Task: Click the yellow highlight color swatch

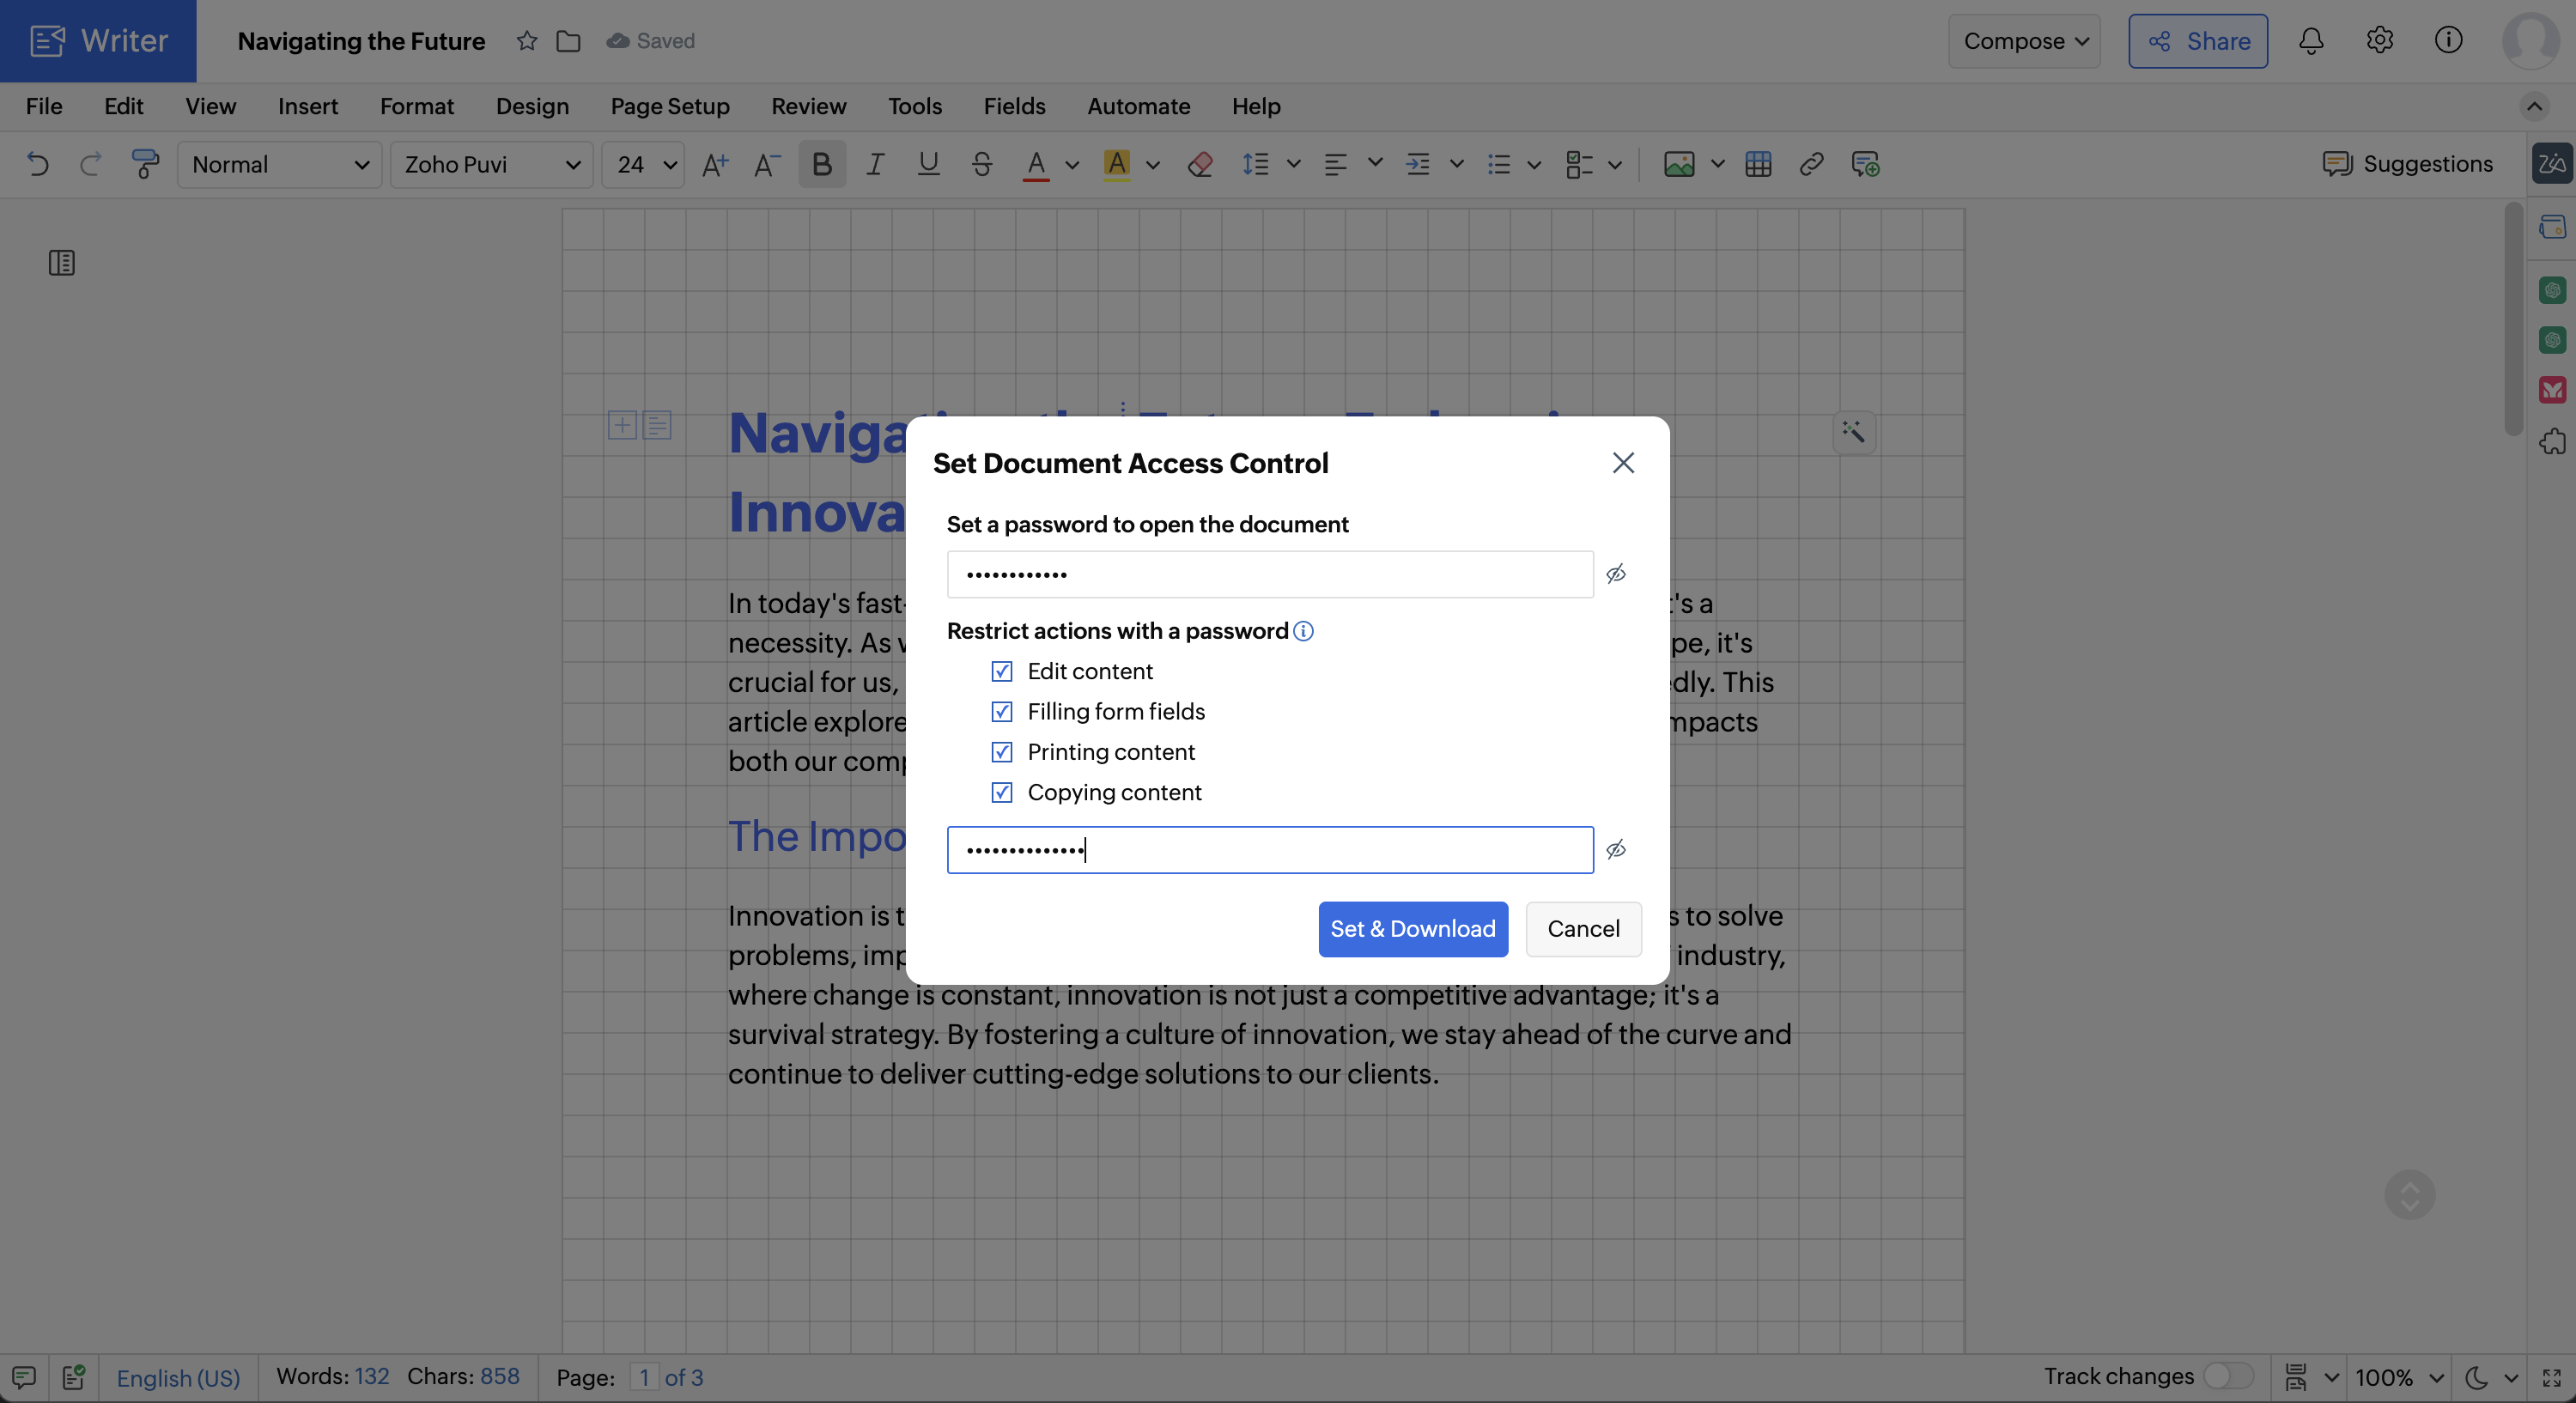Action: click(1116, 164)
